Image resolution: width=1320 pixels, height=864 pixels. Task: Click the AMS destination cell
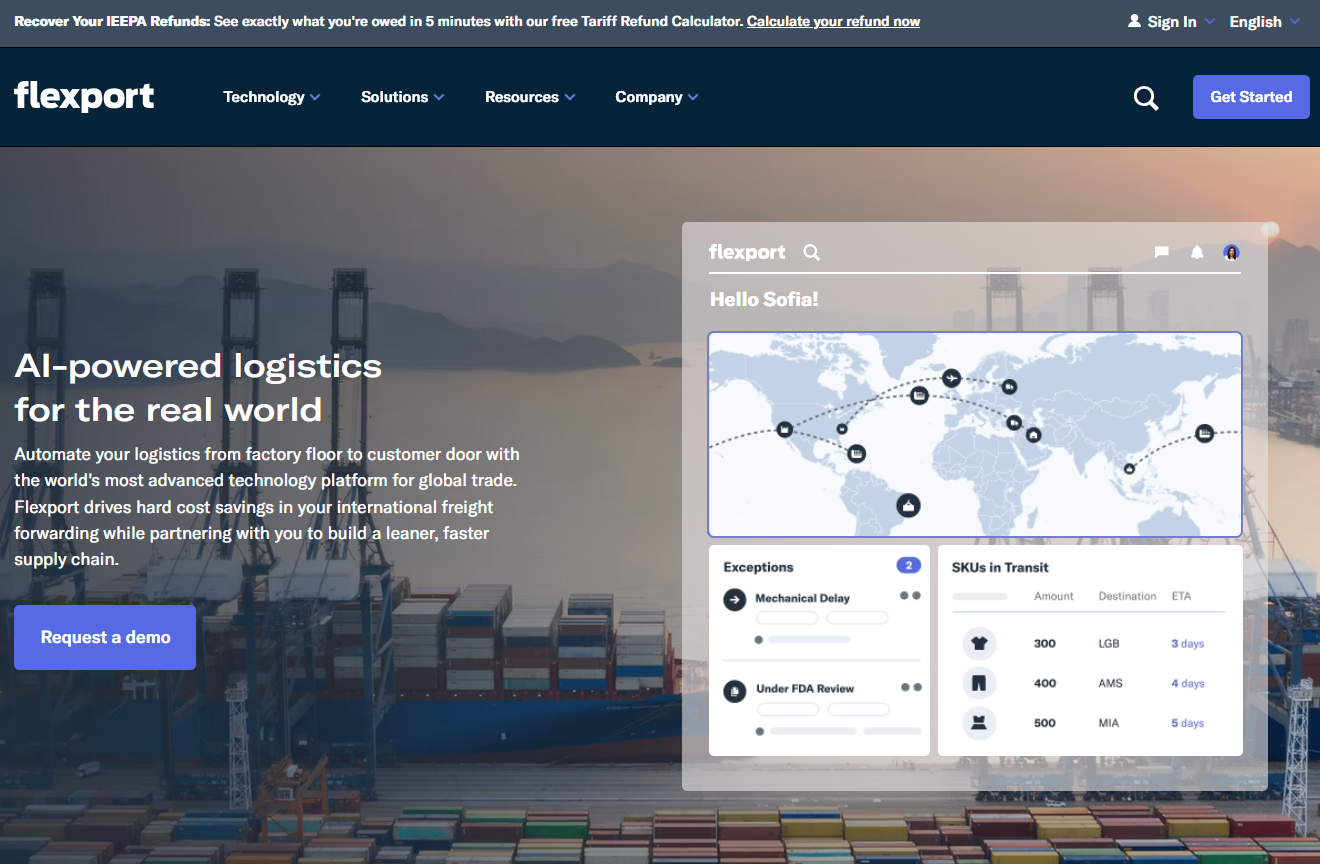(x=1110, y=683)
